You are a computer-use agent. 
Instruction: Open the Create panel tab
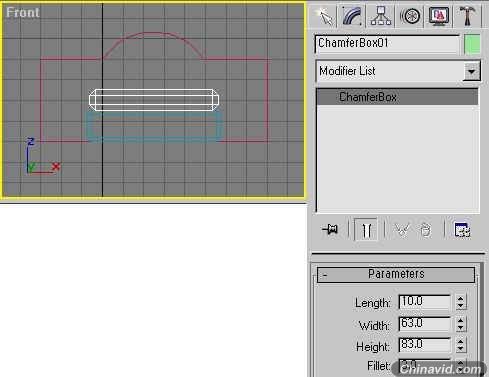[x=324, y=16]
